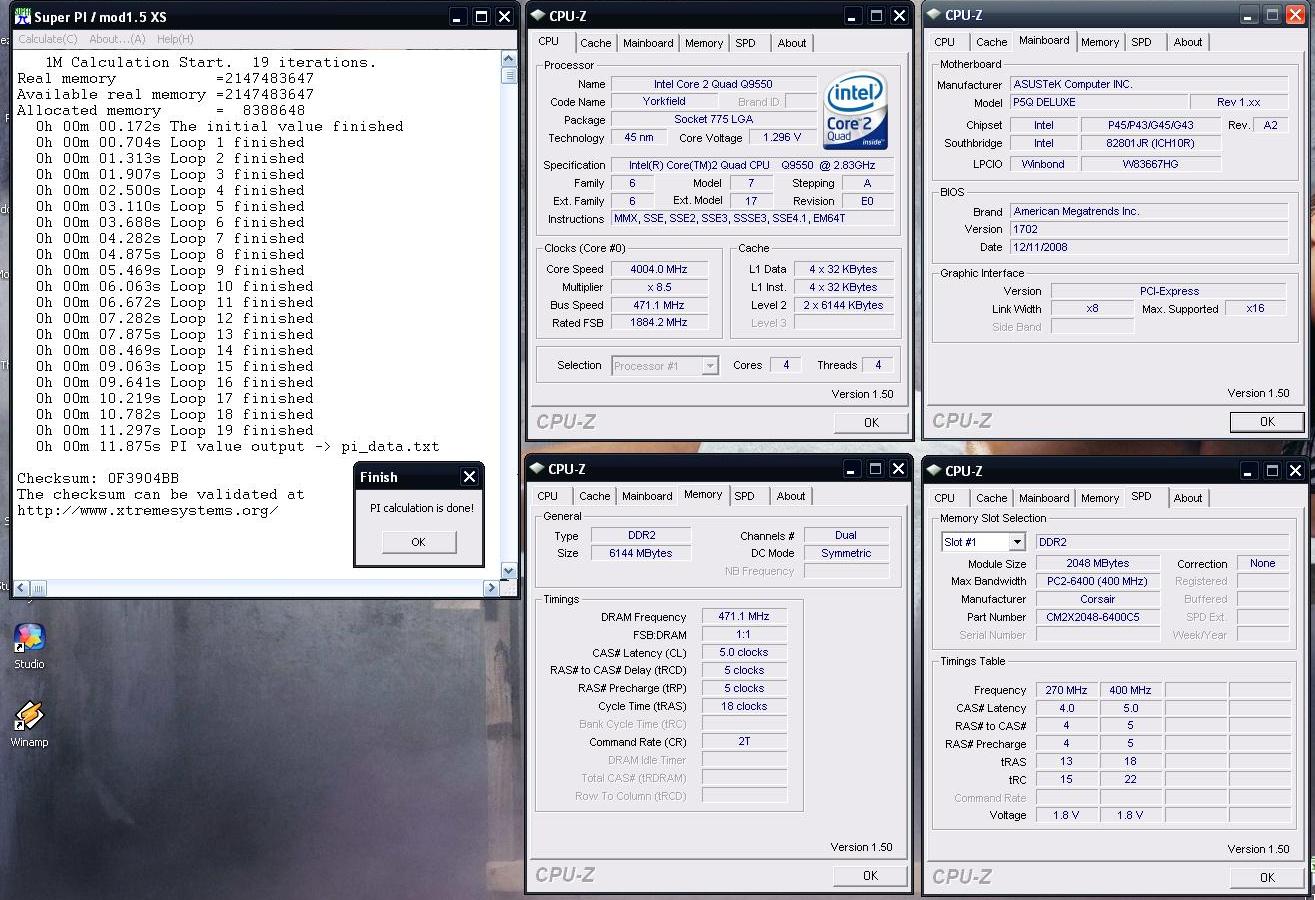1315x900 pixels.
Task: Maximize the Super PI window
Action: click(481, 17)
